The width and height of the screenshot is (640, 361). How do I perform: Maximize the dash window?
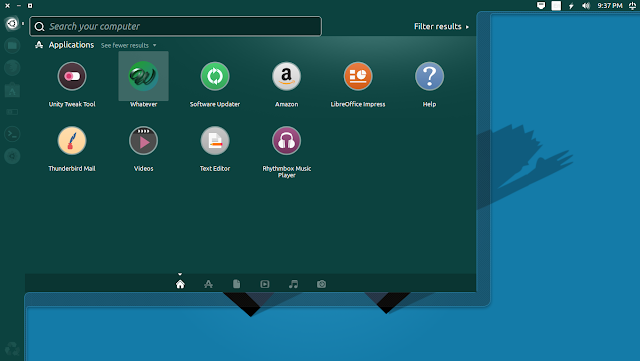(30, 6)
